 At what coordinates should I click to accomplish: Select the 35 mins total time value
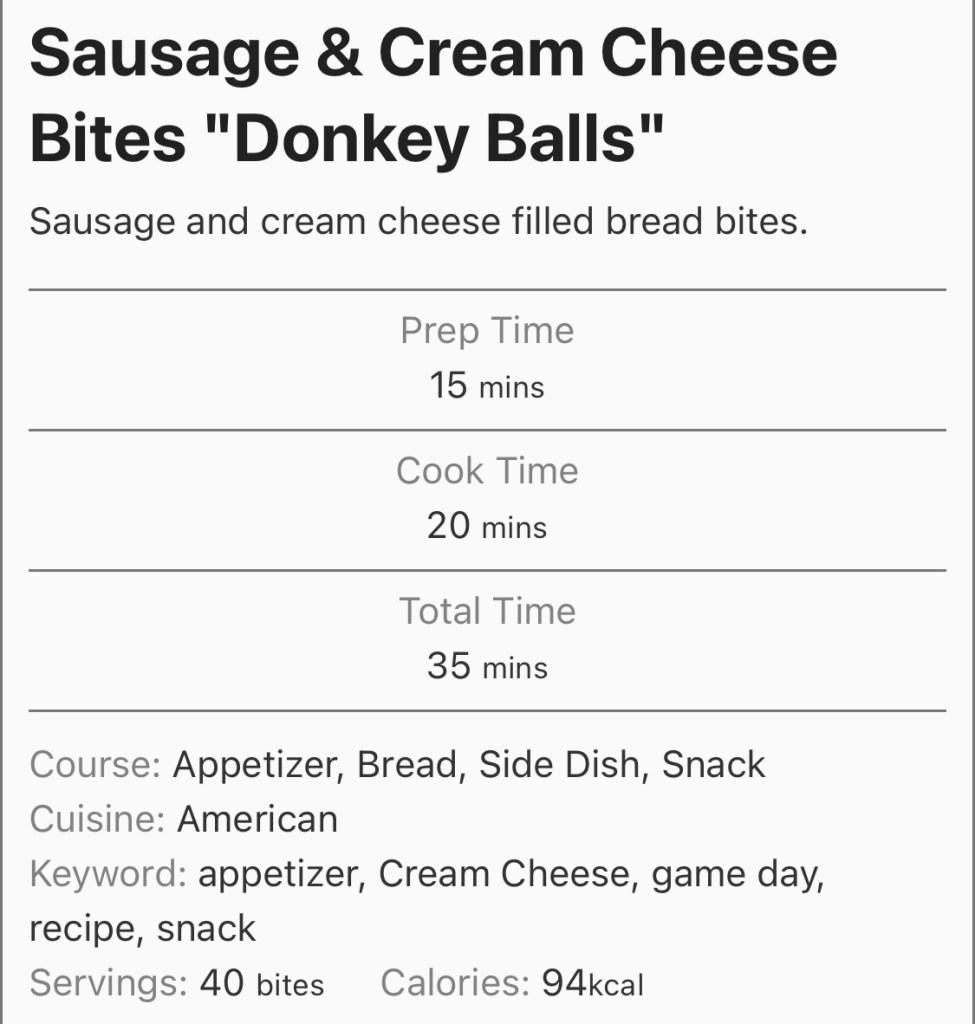(x=487, y=665)
